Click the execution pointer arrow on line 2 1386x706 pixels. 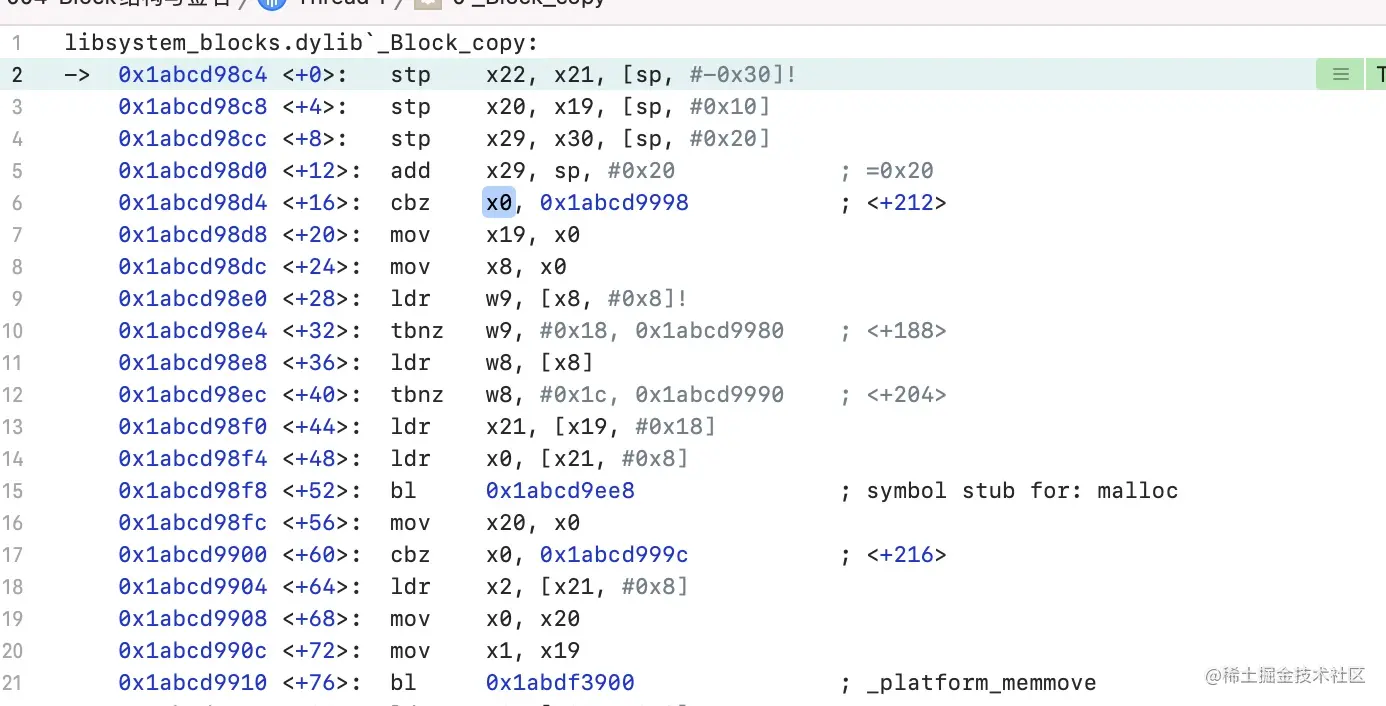tap(77, 74)
